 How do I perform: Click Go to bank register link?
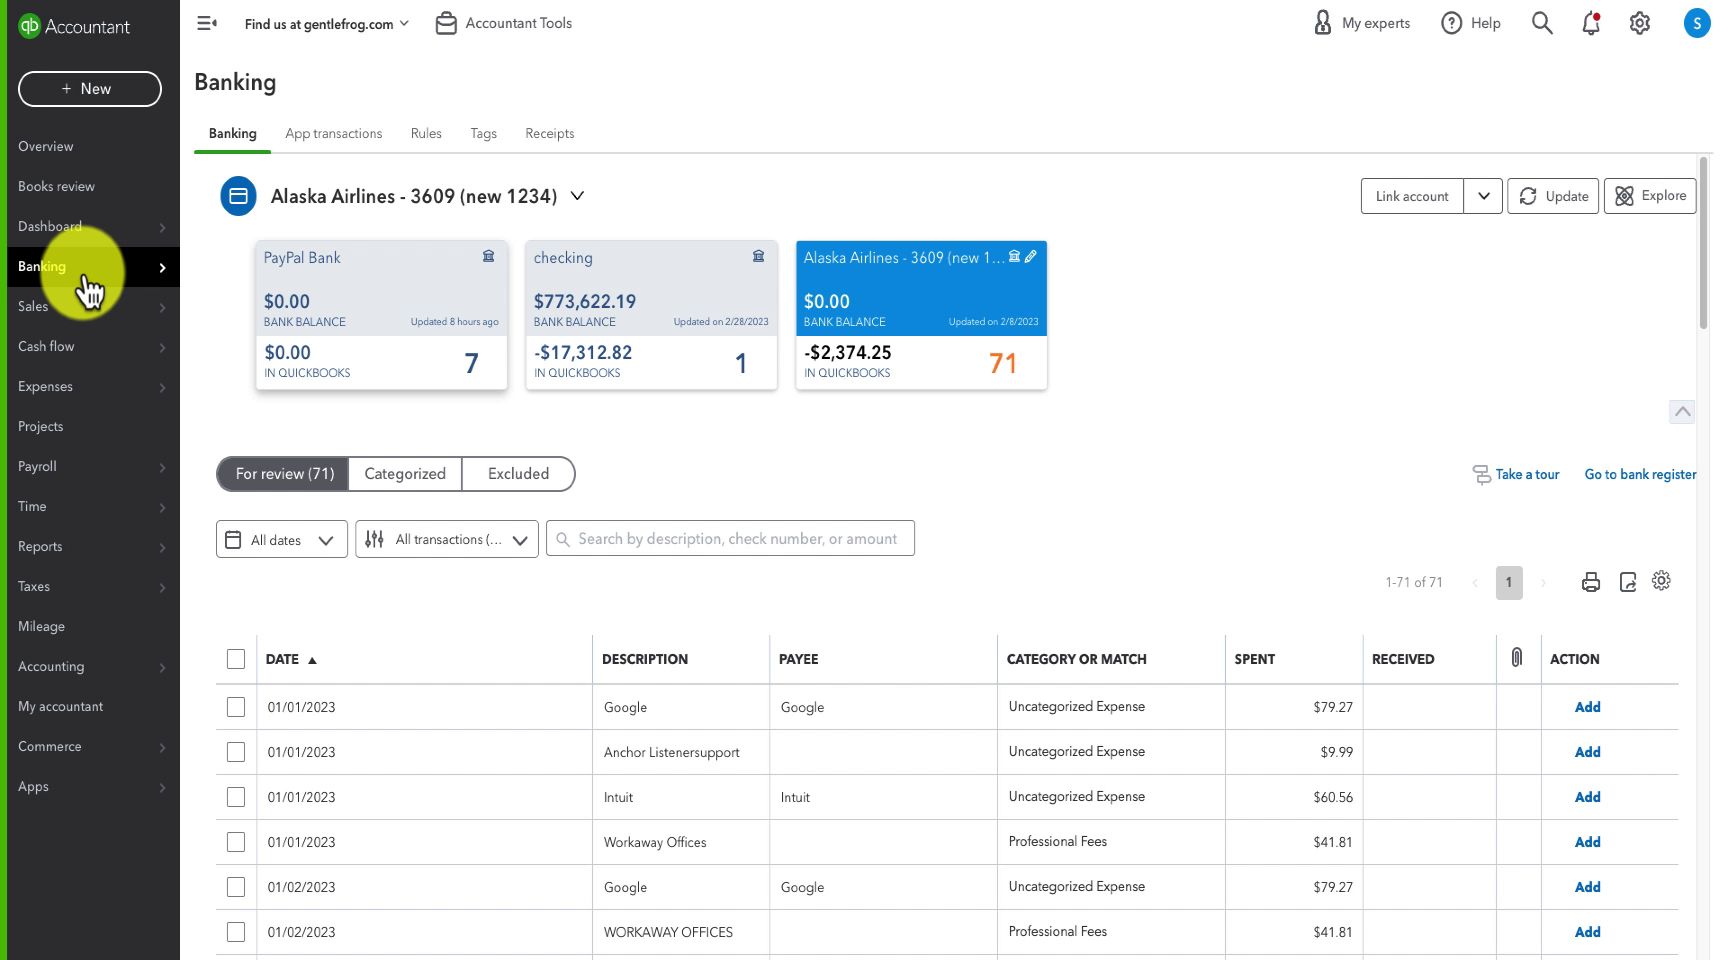pyautogui.click(x=1640, y=474)
